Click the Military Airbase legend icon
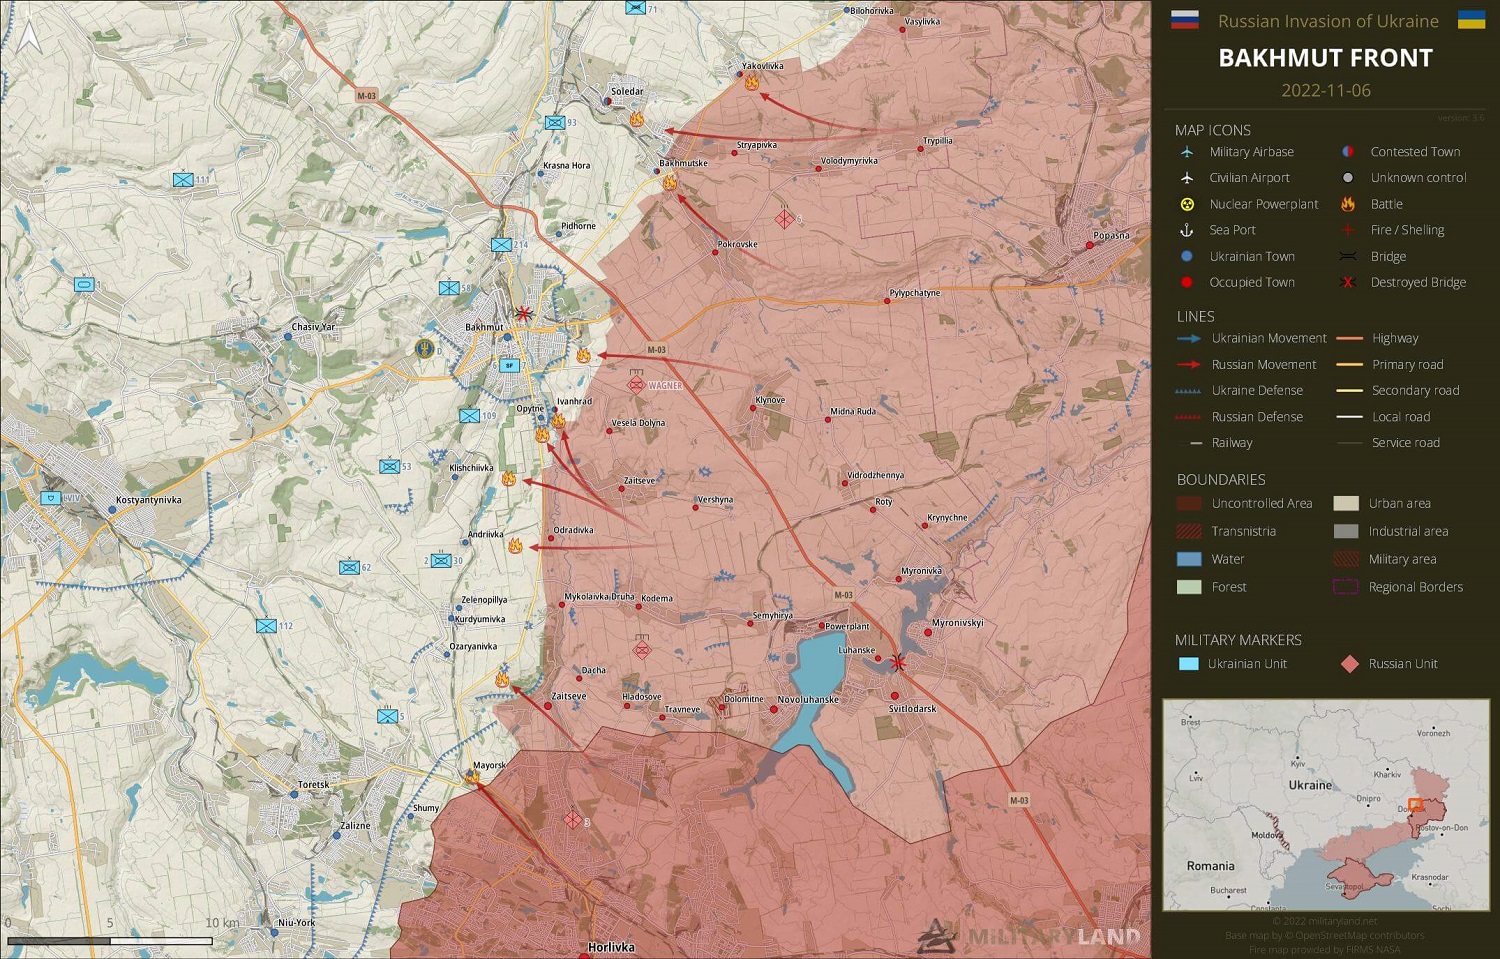This screenshot has height=959, width=1500. pos(1187,152)
